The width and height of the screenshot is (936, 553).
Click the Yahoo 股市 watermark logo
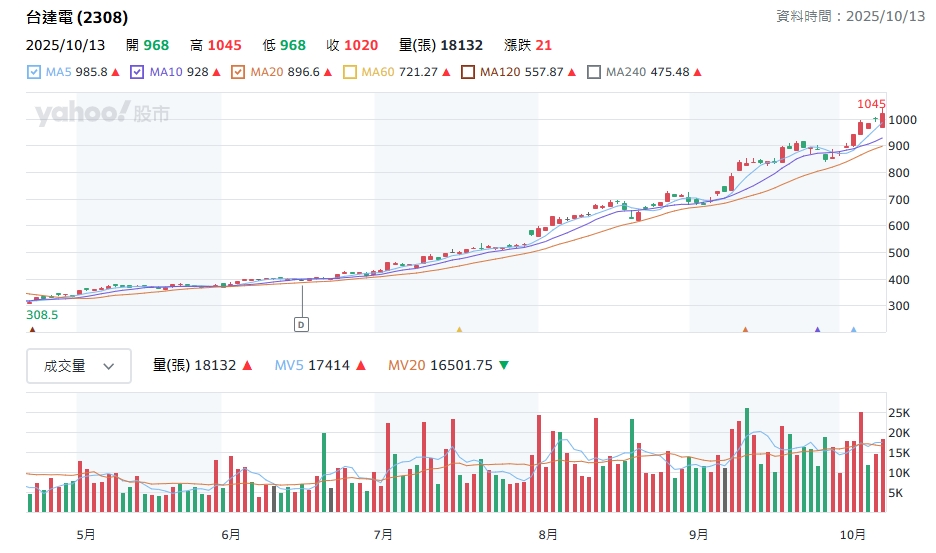tap(103, 114)
